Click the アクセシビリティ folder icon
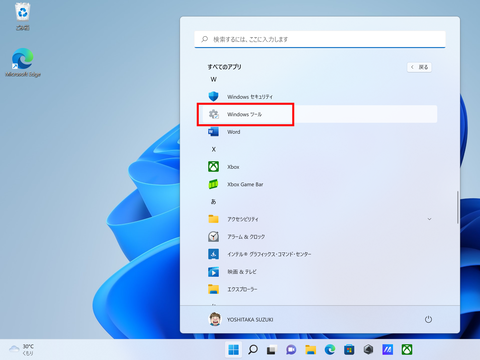Image resolution: width=480 pixels, height=360 pixels. pos(213,219)
